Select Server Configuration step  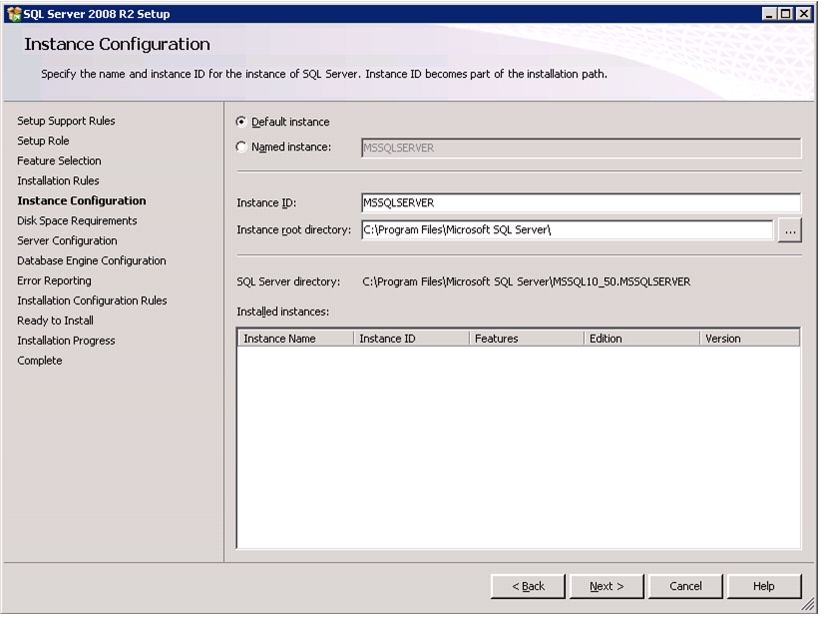(67, 241)
